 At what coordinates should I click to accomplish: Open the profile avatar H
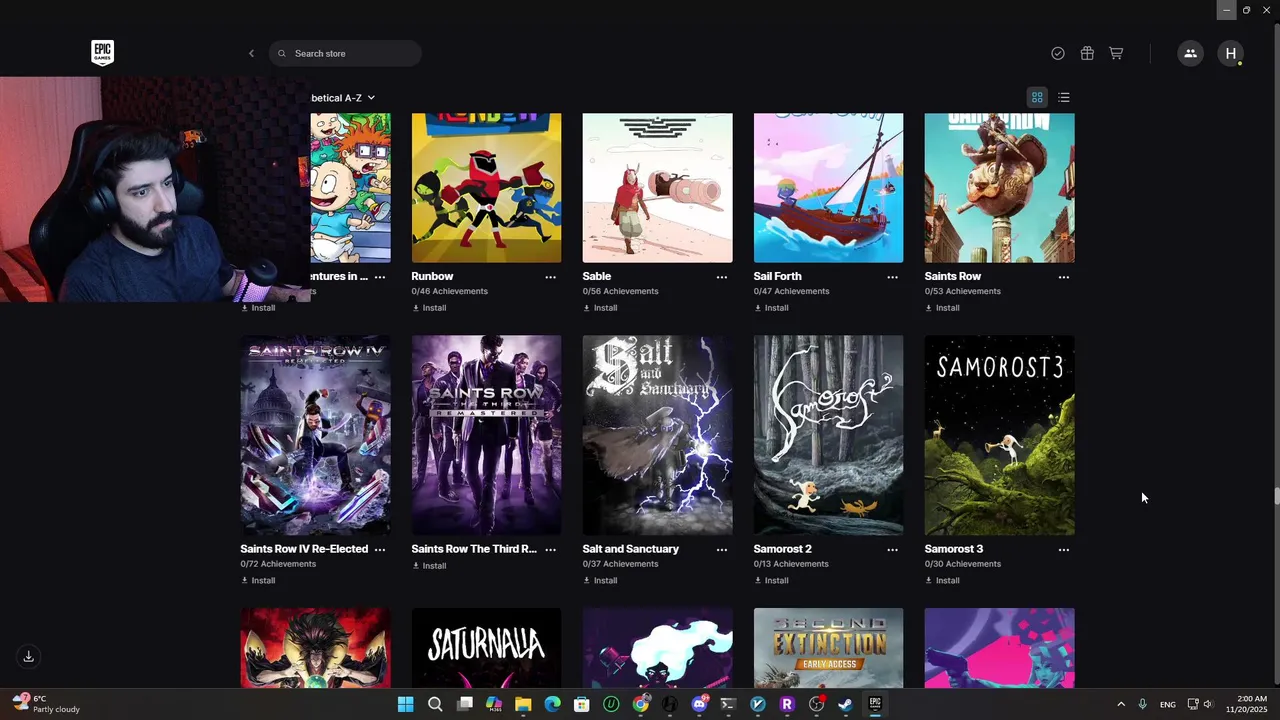(x=1231, y=53)
